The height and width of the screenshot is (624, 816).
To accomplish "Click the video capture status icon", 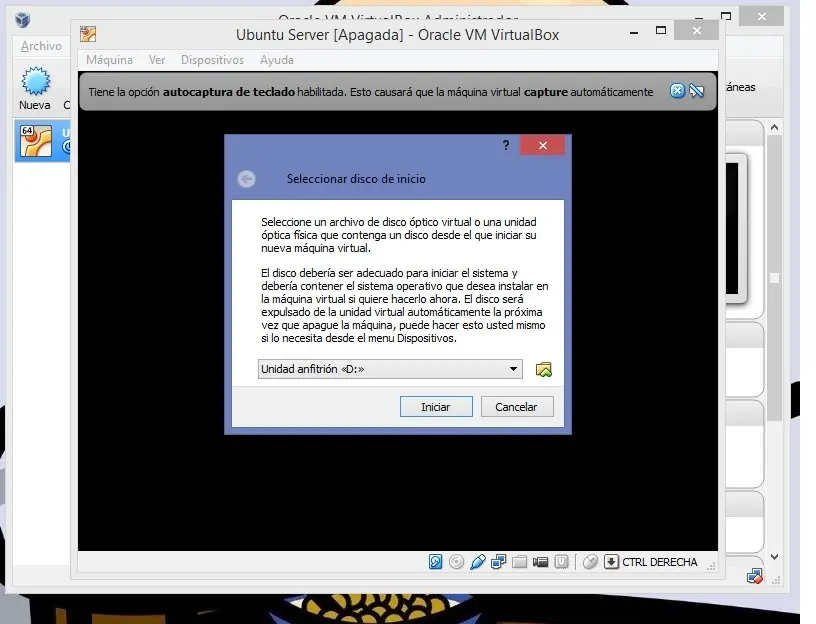I will point(540,562).
